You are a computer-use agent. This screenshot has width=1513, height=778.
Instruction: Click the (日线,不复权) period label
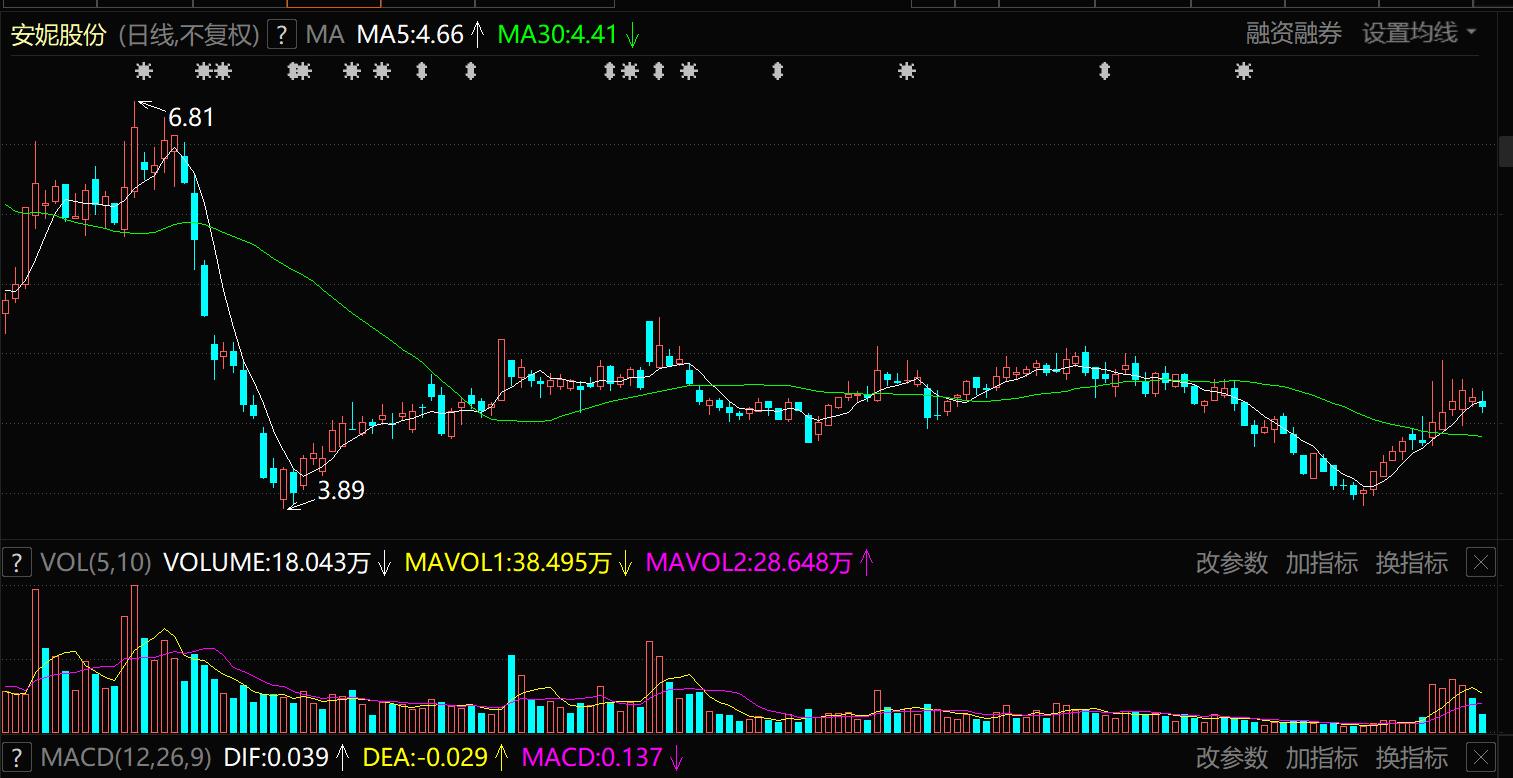189,35
